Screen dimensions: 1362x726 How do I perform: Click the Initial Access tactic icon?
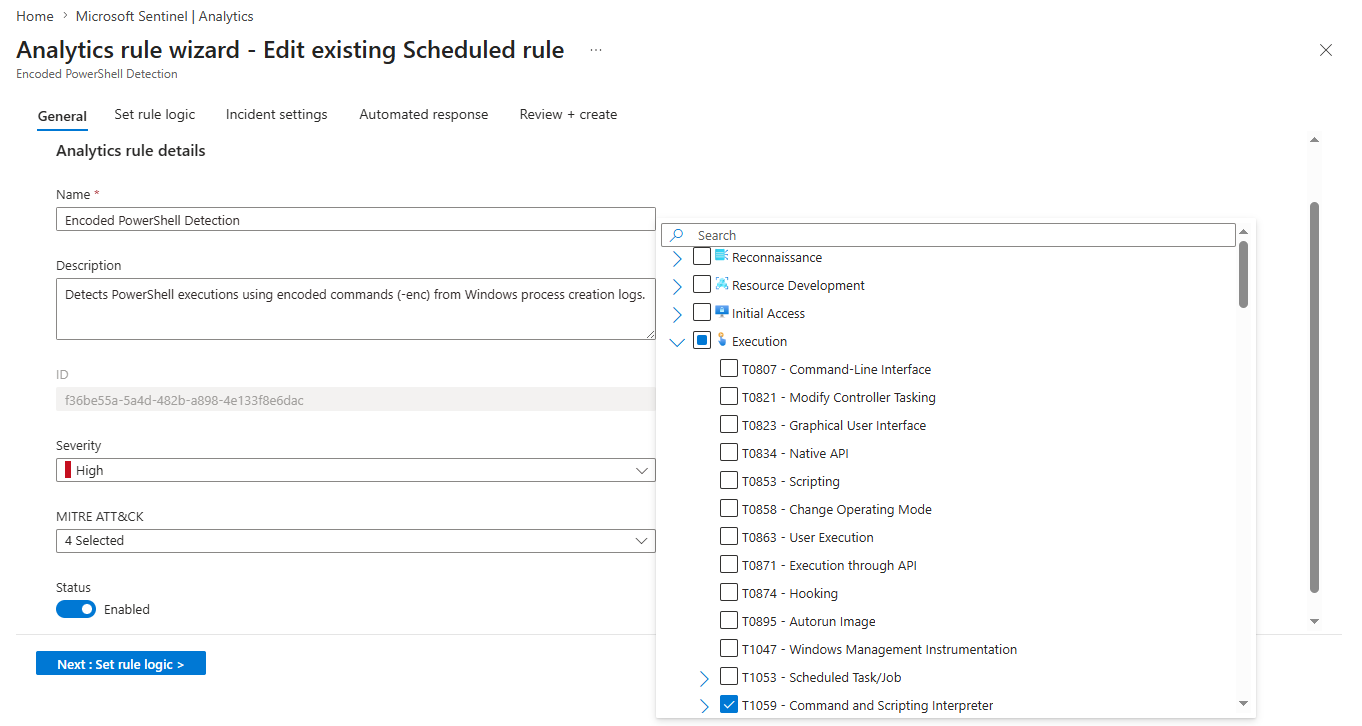[722, 312]
